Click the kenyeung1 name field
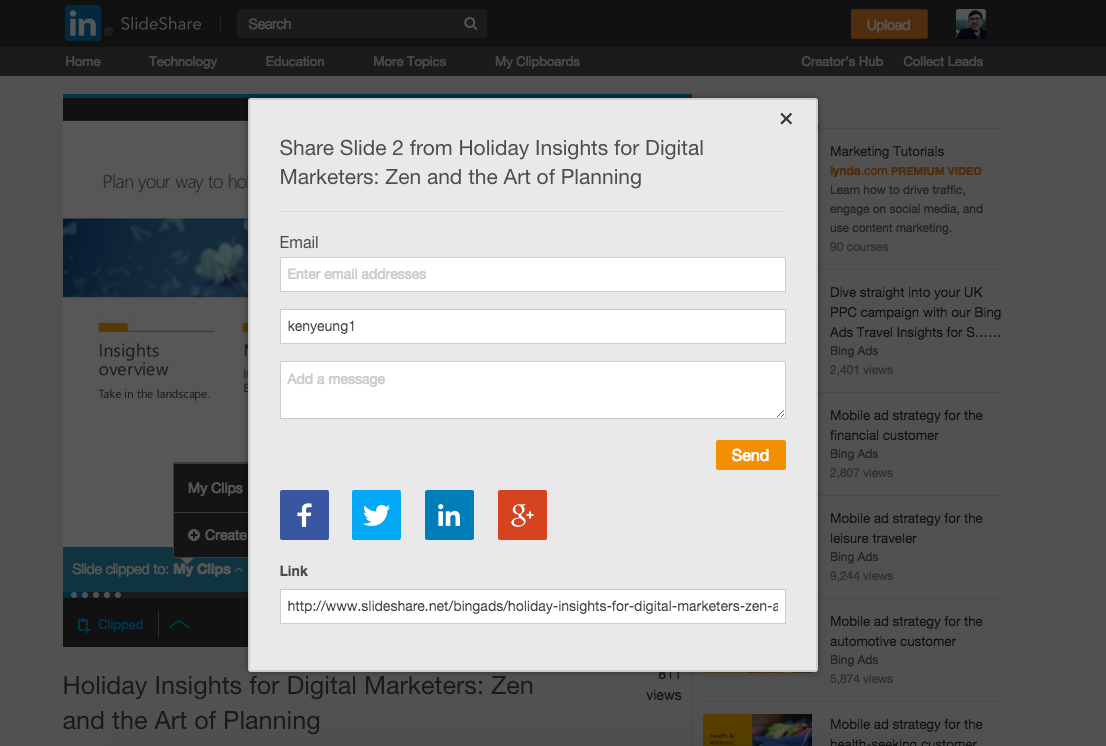Image resolution: width=1106 pixels, height=746 pixels. (533, 326)
